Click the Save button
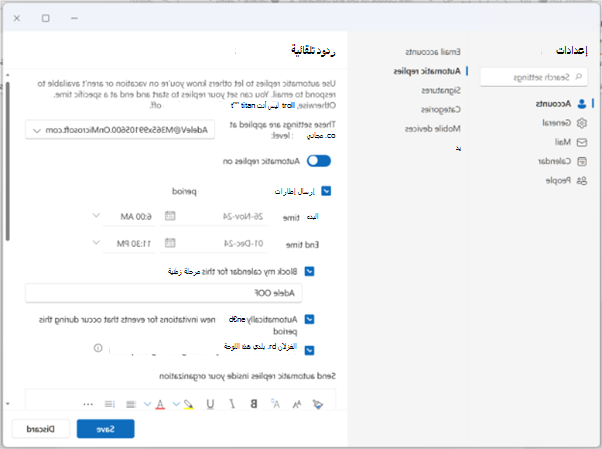602x449 pixels. coord(106,429)
